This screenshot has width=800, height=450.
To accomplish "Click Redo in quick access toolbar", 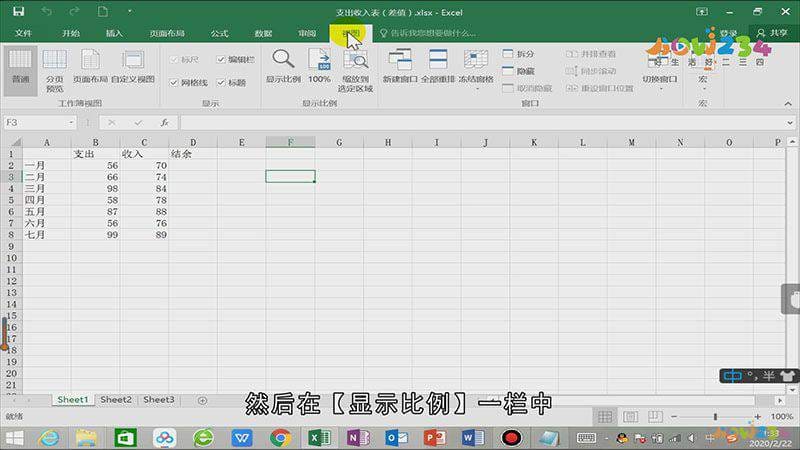I will (74, 11).
